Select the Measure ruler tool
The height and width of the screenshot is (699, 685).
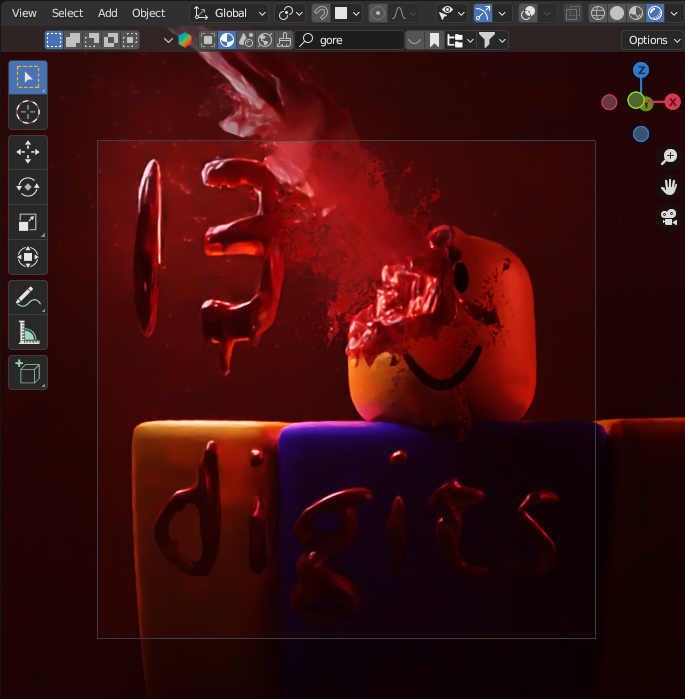pos(28,332)
